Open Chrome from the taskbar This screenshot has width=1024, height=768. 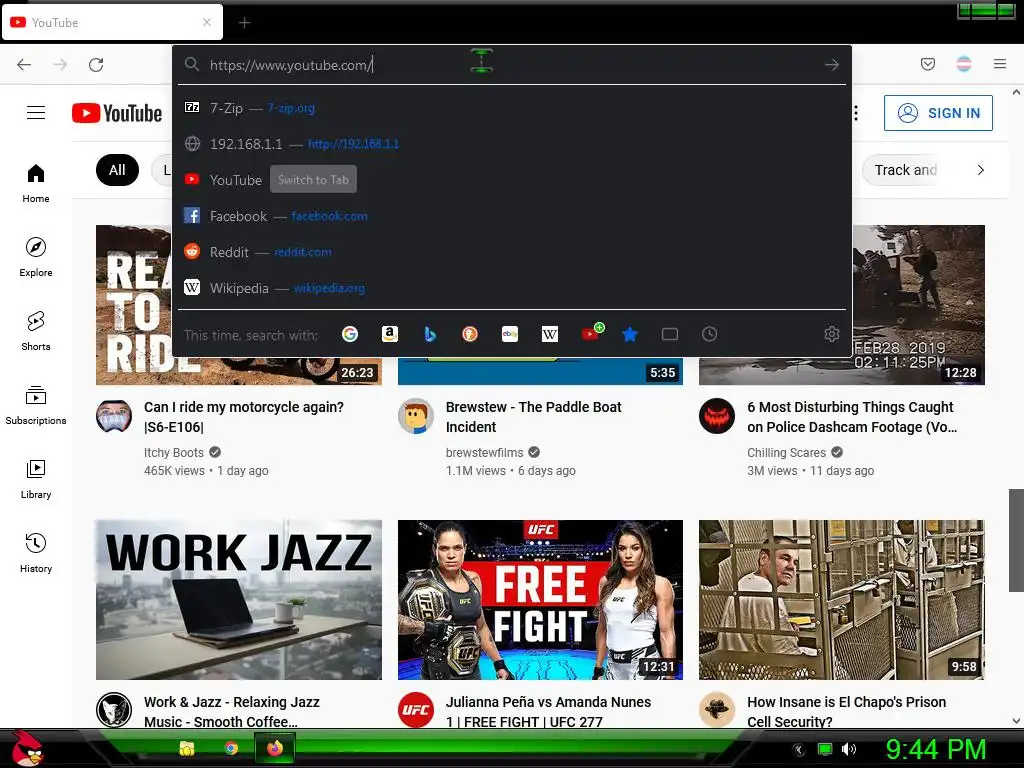pyautogui.click(x=231, y=748)
